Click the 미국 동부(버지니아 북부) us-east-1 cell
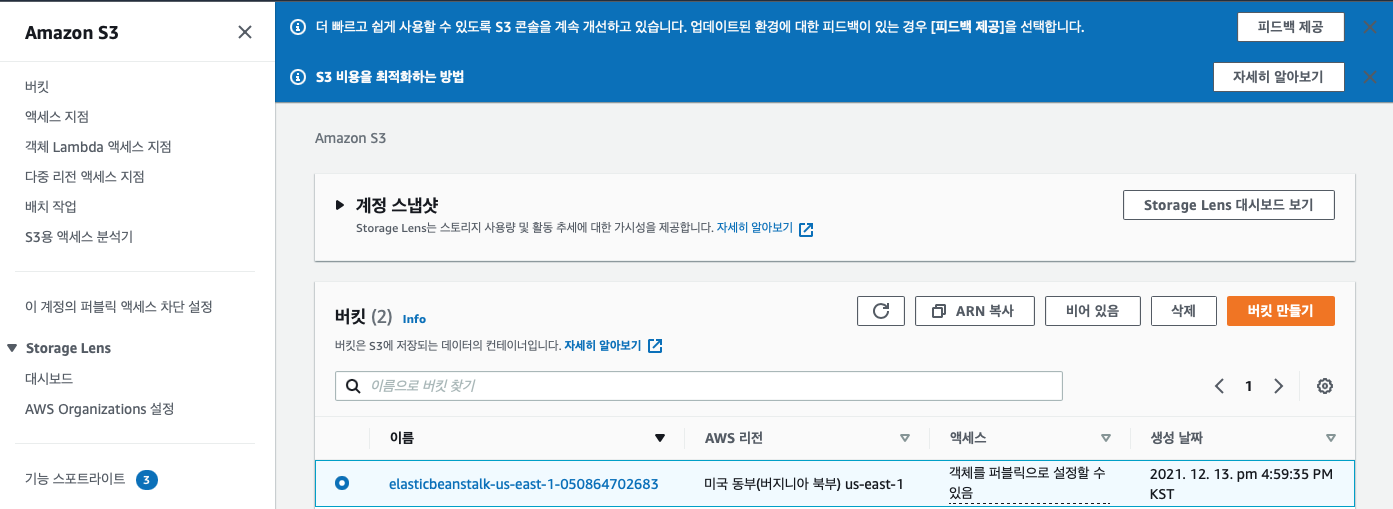Image resolution: width=1393 pixels, height=509 pixels. tap(804, 484)
